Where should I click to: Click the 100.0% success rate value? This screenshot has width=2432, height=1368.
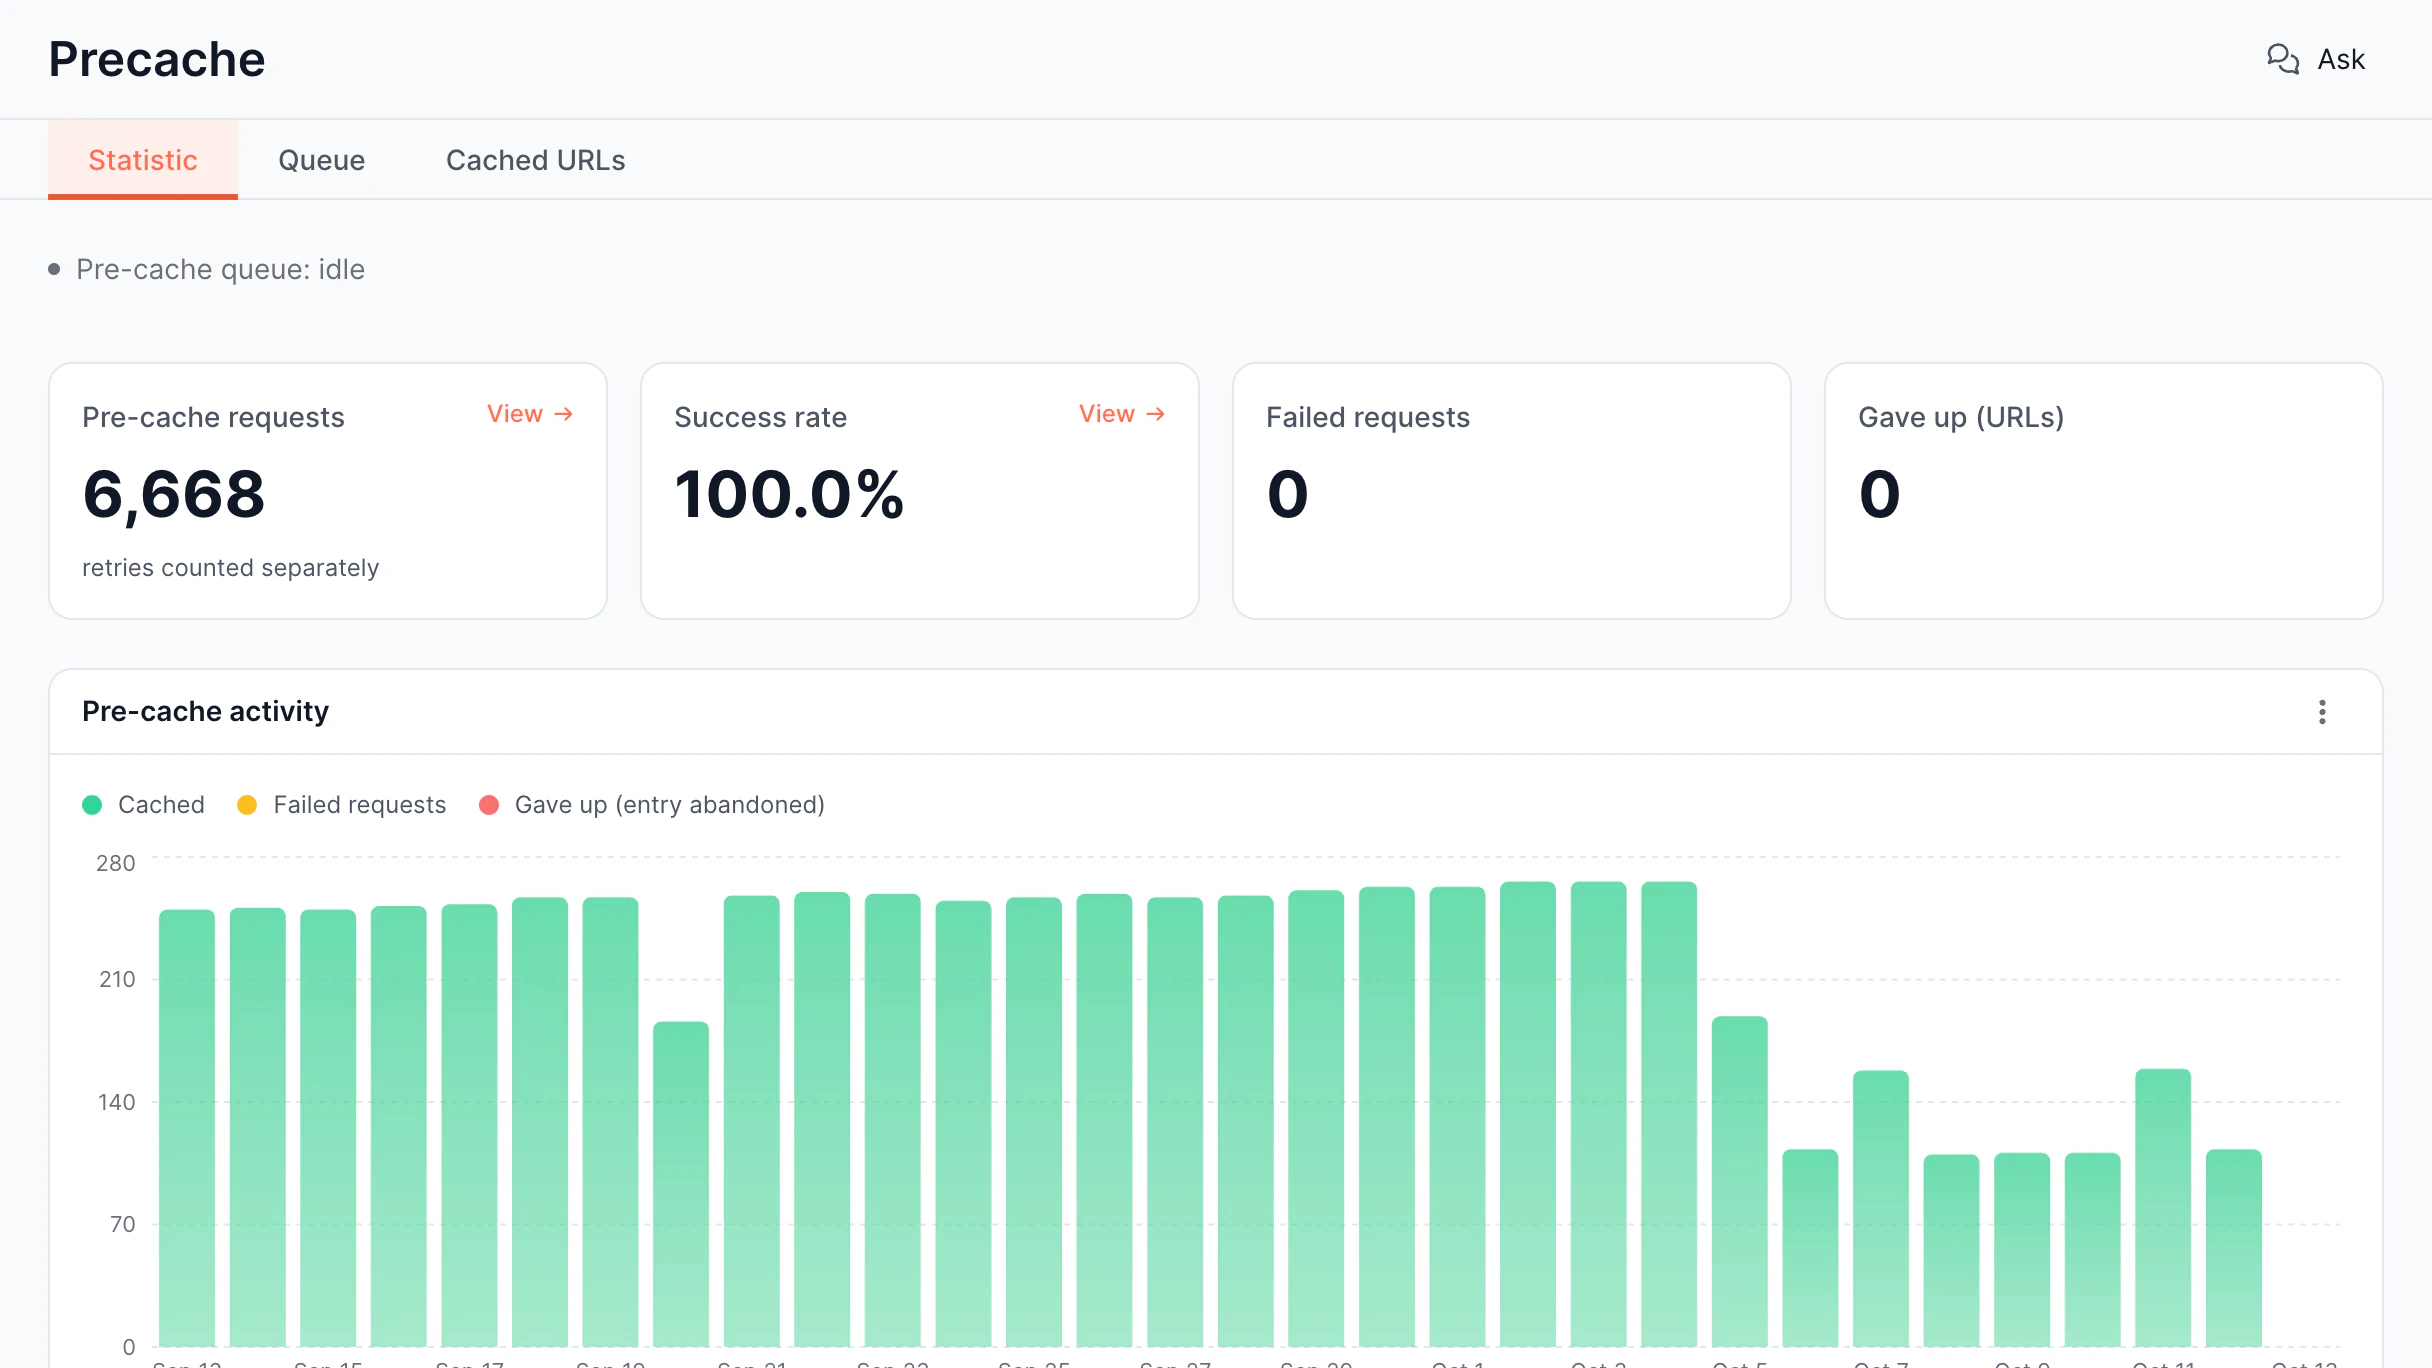pyautogui.click(x=789, y=495)
